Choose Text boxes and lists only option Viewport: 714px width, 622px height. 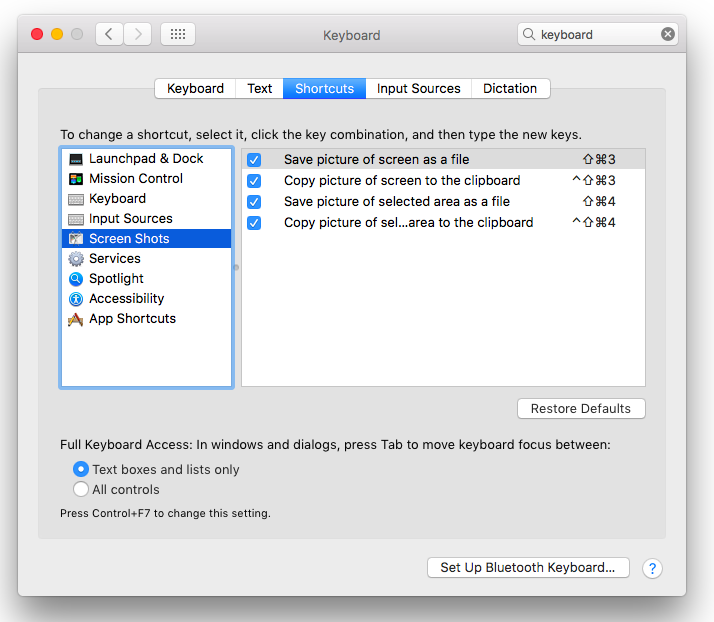[x=81, y=470]
